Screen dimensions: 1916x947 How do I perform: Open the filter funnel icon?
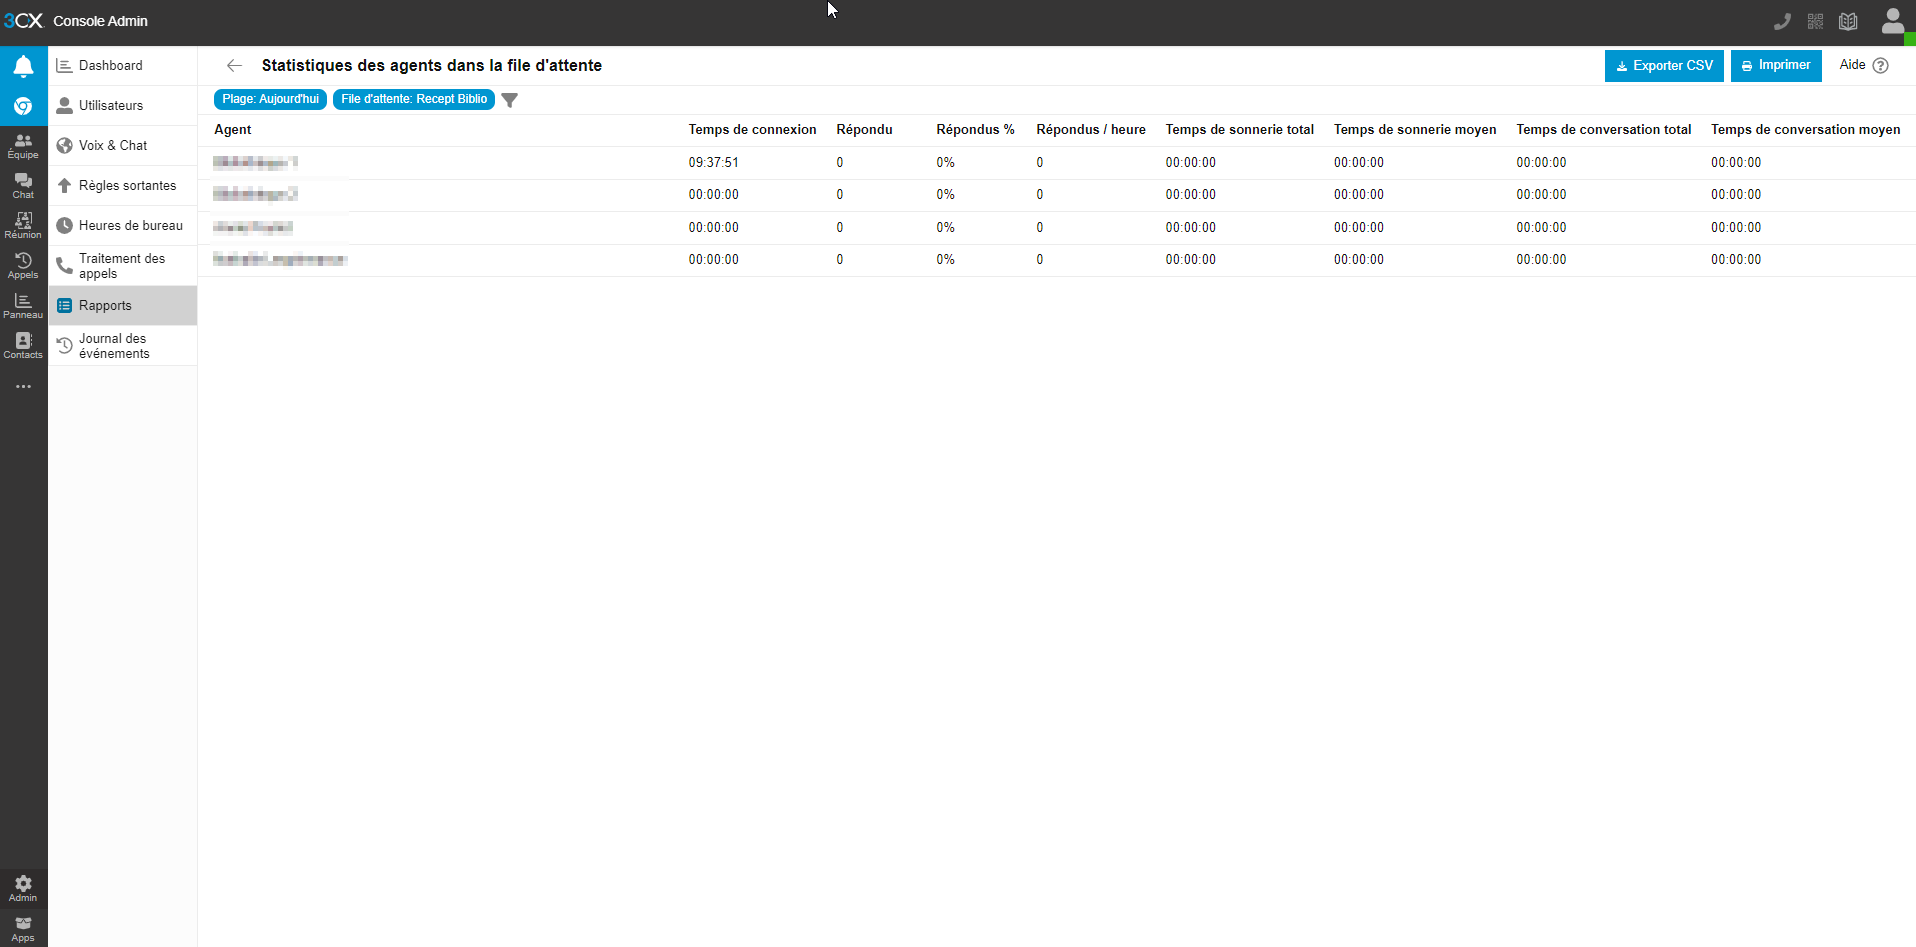[510, 100]
